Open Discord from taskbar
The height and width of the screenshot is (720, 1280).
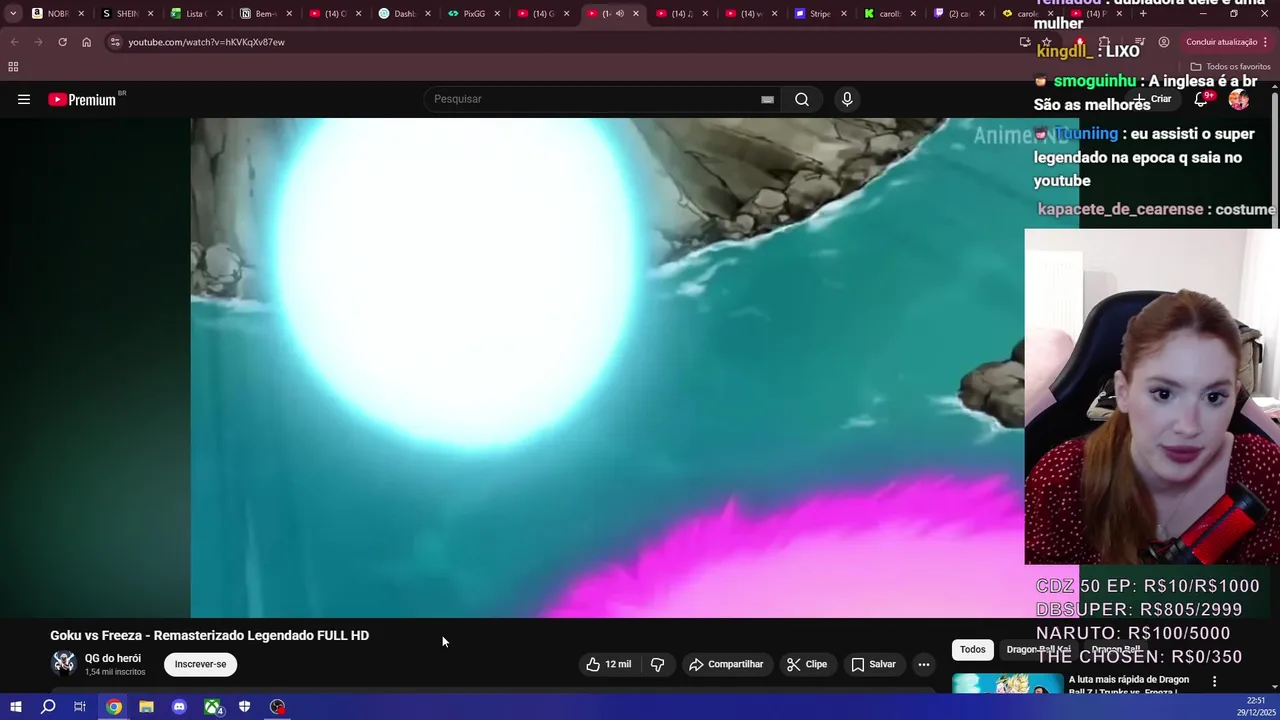[x=179, y=707]
